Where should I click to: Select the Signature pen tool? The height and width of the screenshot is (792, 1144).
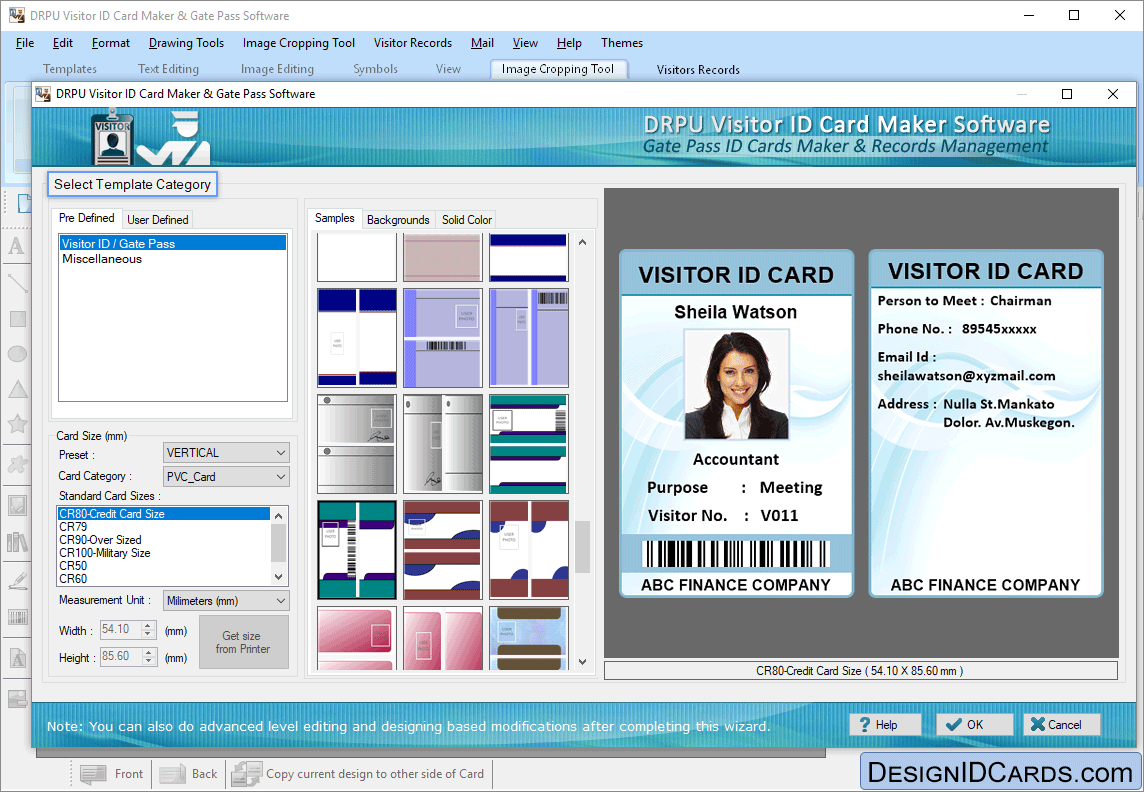[x=16, y=581]
